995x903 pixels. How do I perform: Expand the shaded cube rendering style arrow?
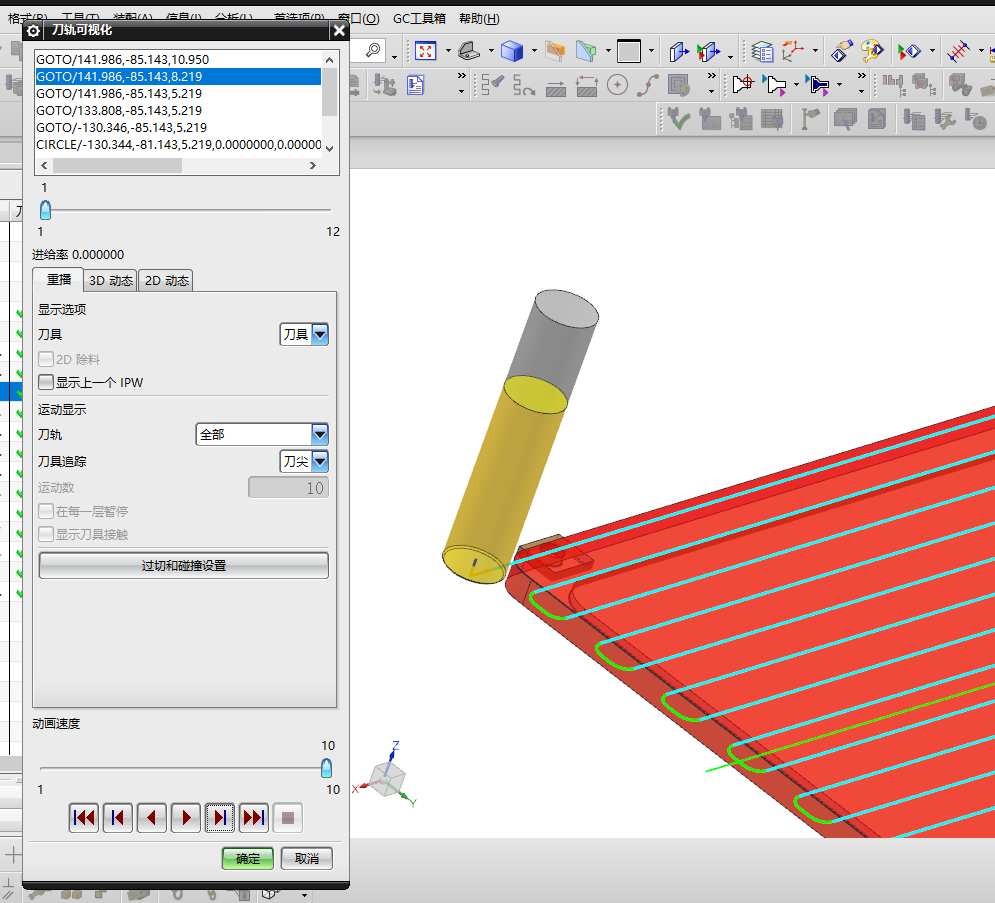pyautogui.click(x=534, y=51)
